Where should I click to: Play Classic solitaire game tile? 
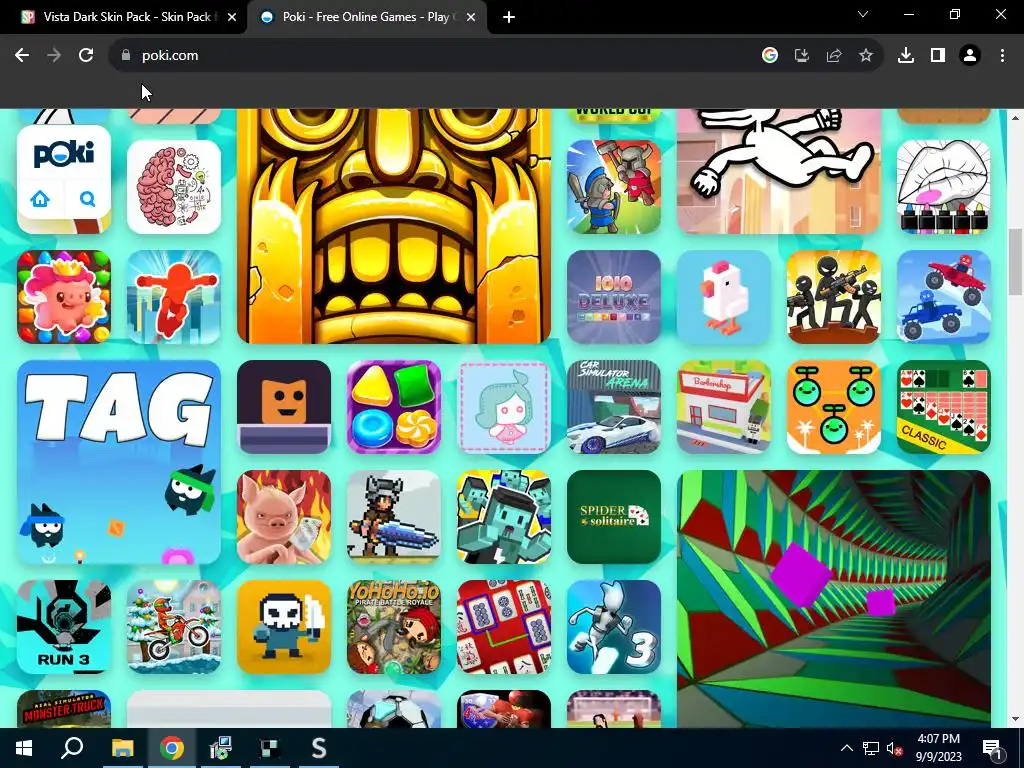[944, 407]
